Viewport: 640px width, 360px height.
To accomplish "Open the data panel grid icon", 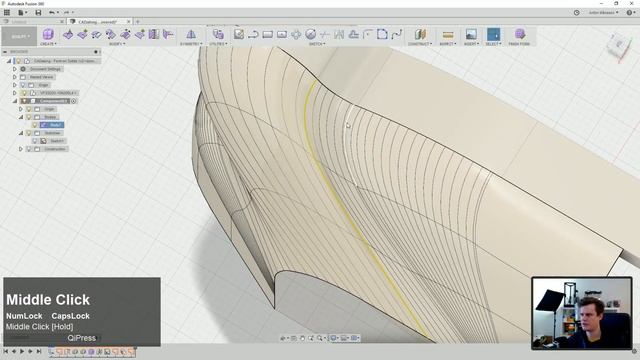I will (x=7, y=13).
